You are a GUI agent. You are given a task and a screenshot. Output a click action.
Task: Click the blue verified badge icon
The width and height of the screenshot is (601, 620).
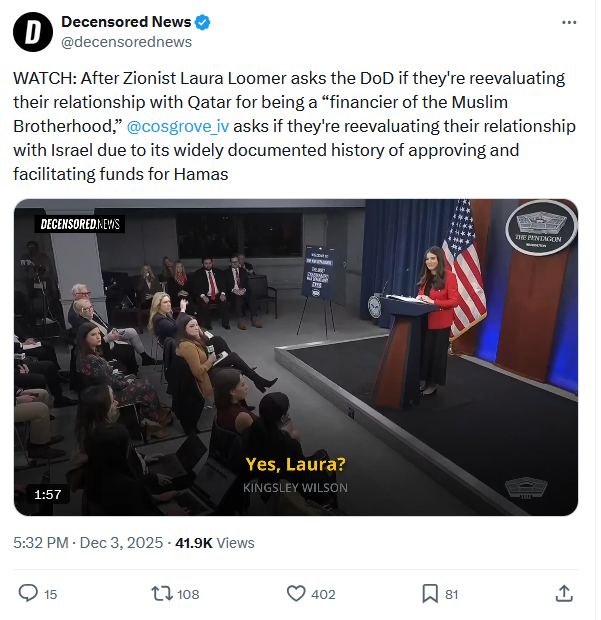[200, 22]
